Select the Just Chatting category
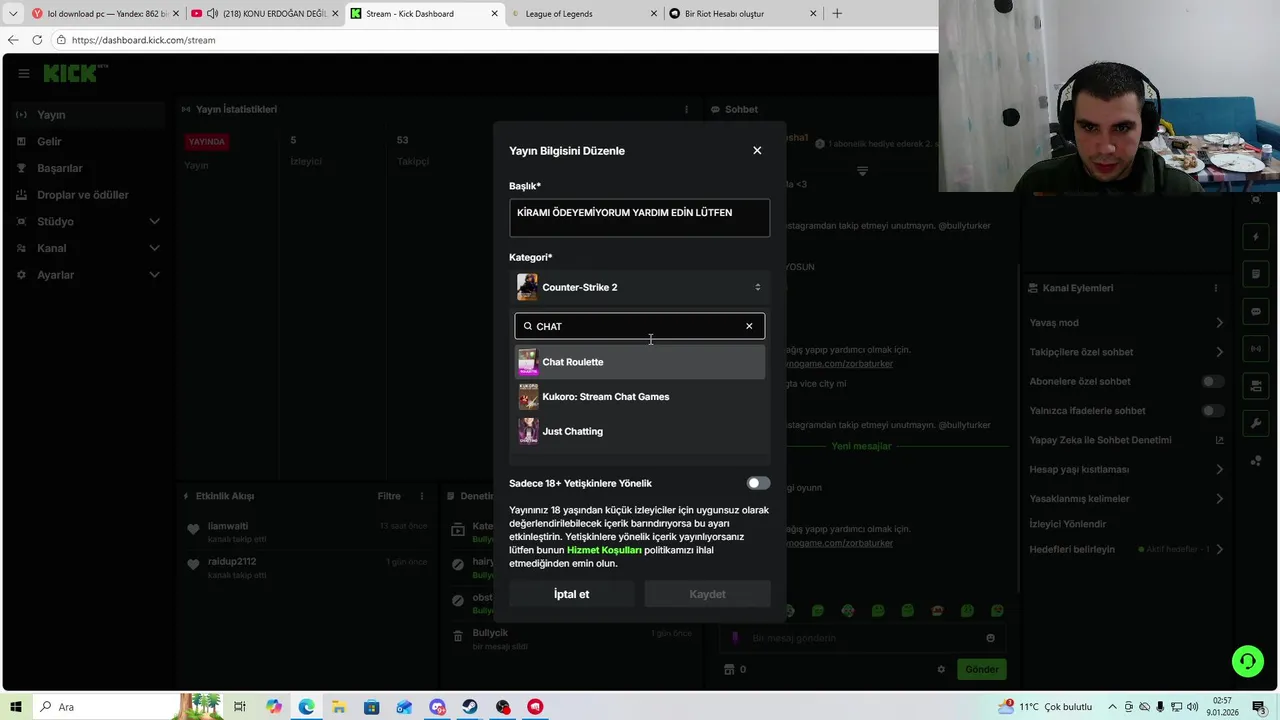The image size is (1280, 720). coord(640,431)
